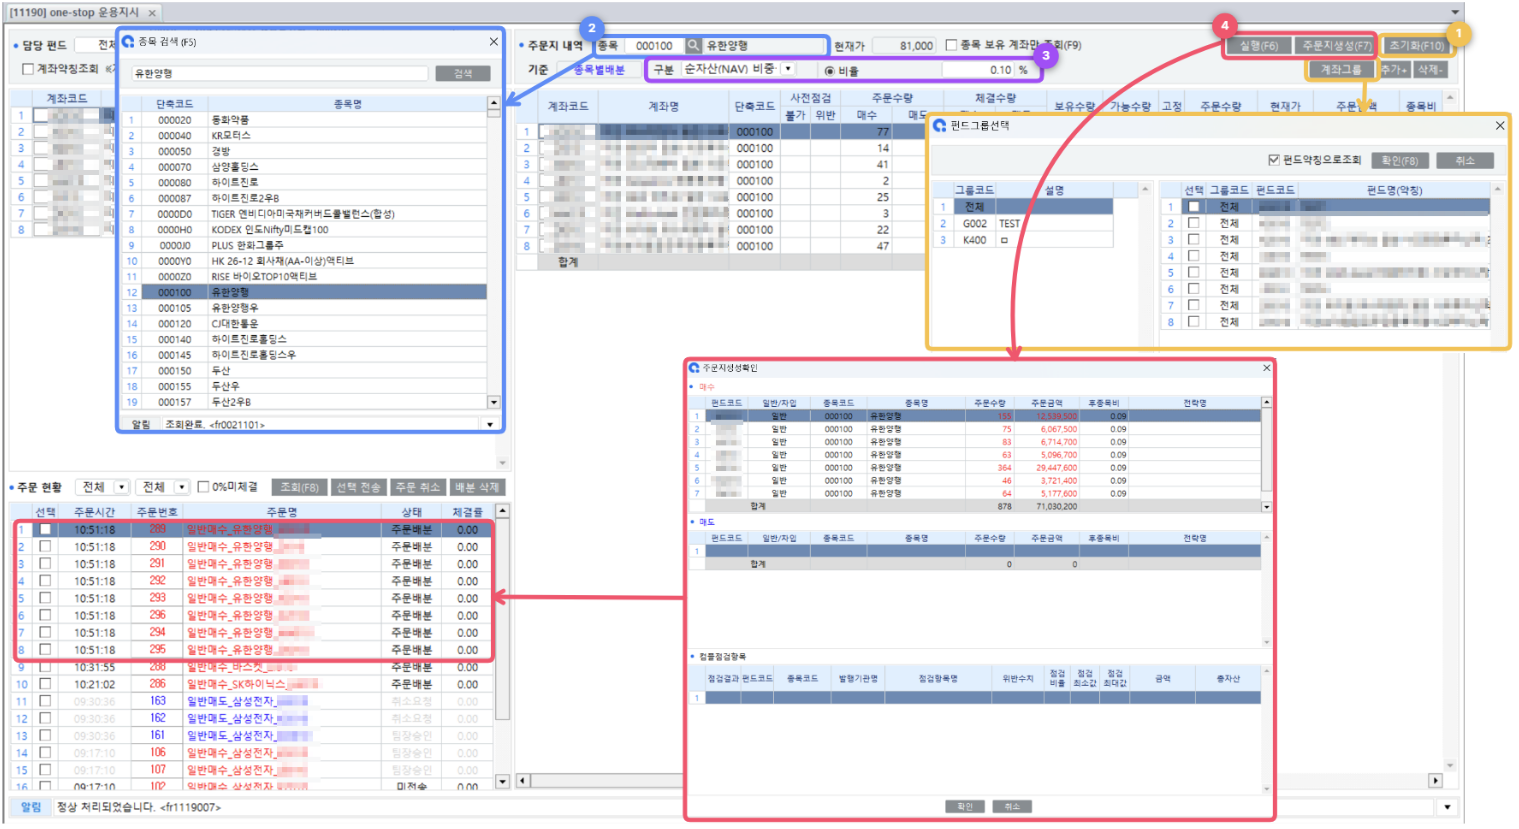Click the 검색 button in 종목 검색
The height and width of the screenshot is (829, 1519).
[x=463, y=73]
